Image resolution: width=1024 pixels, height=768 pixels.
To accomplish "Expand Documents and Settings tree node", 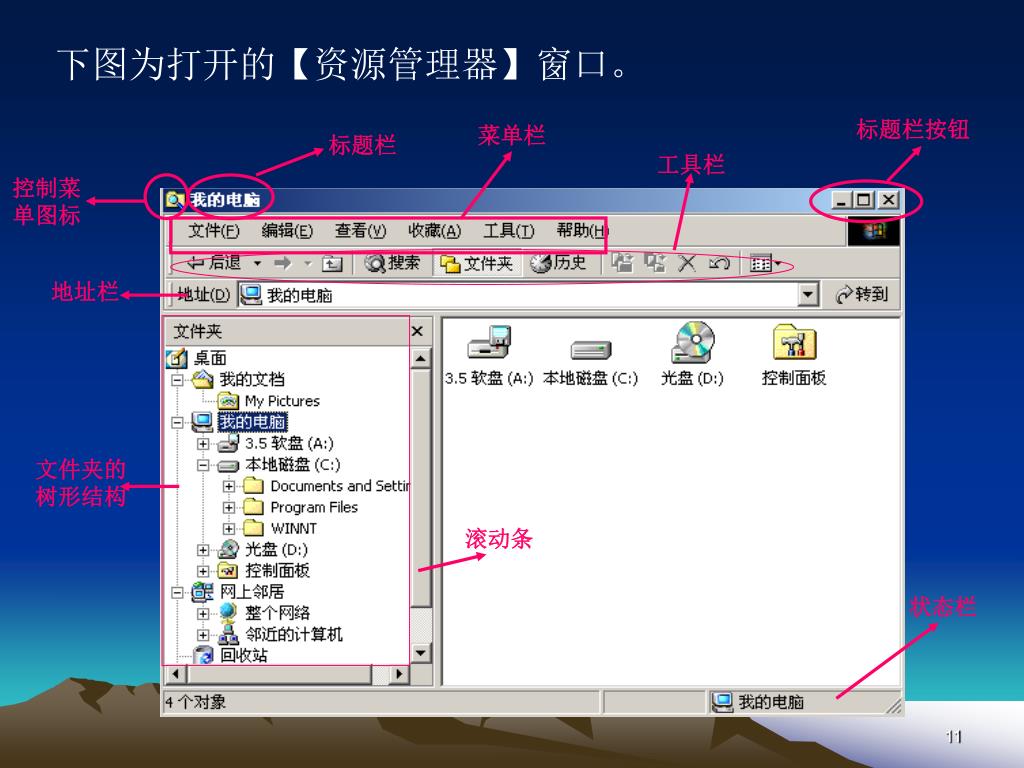I will coord(229,486).
